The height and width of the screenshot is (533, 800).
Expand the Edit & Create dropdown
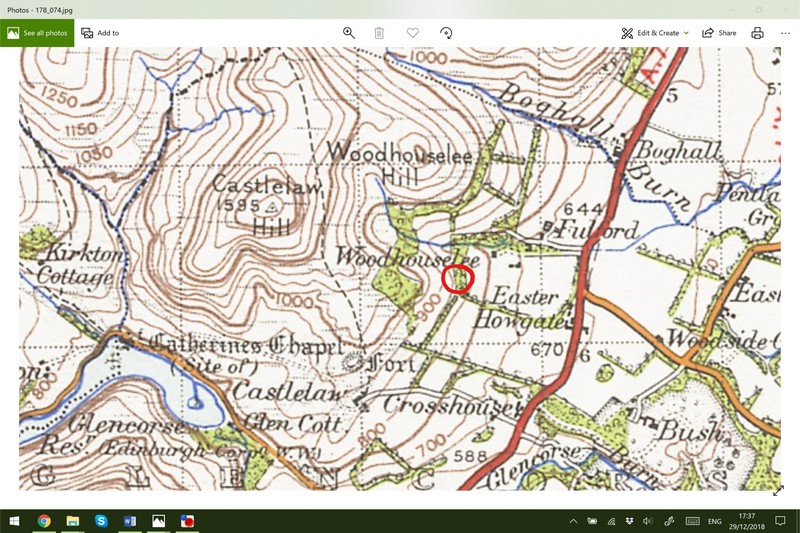655,33
